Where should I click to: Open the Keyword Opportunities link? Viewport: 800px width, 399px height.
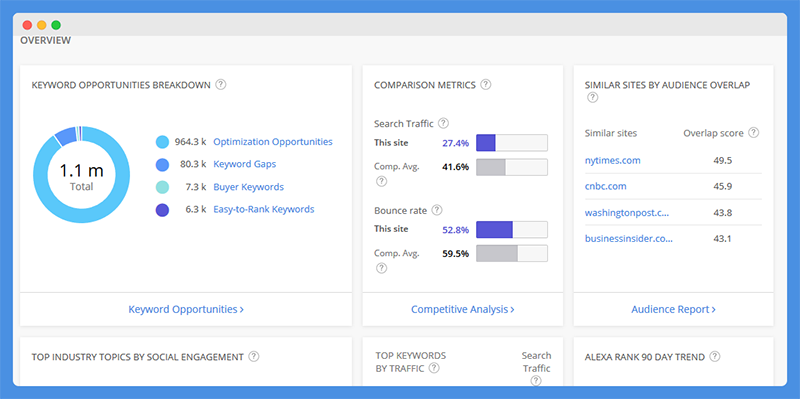click(186, 309)
